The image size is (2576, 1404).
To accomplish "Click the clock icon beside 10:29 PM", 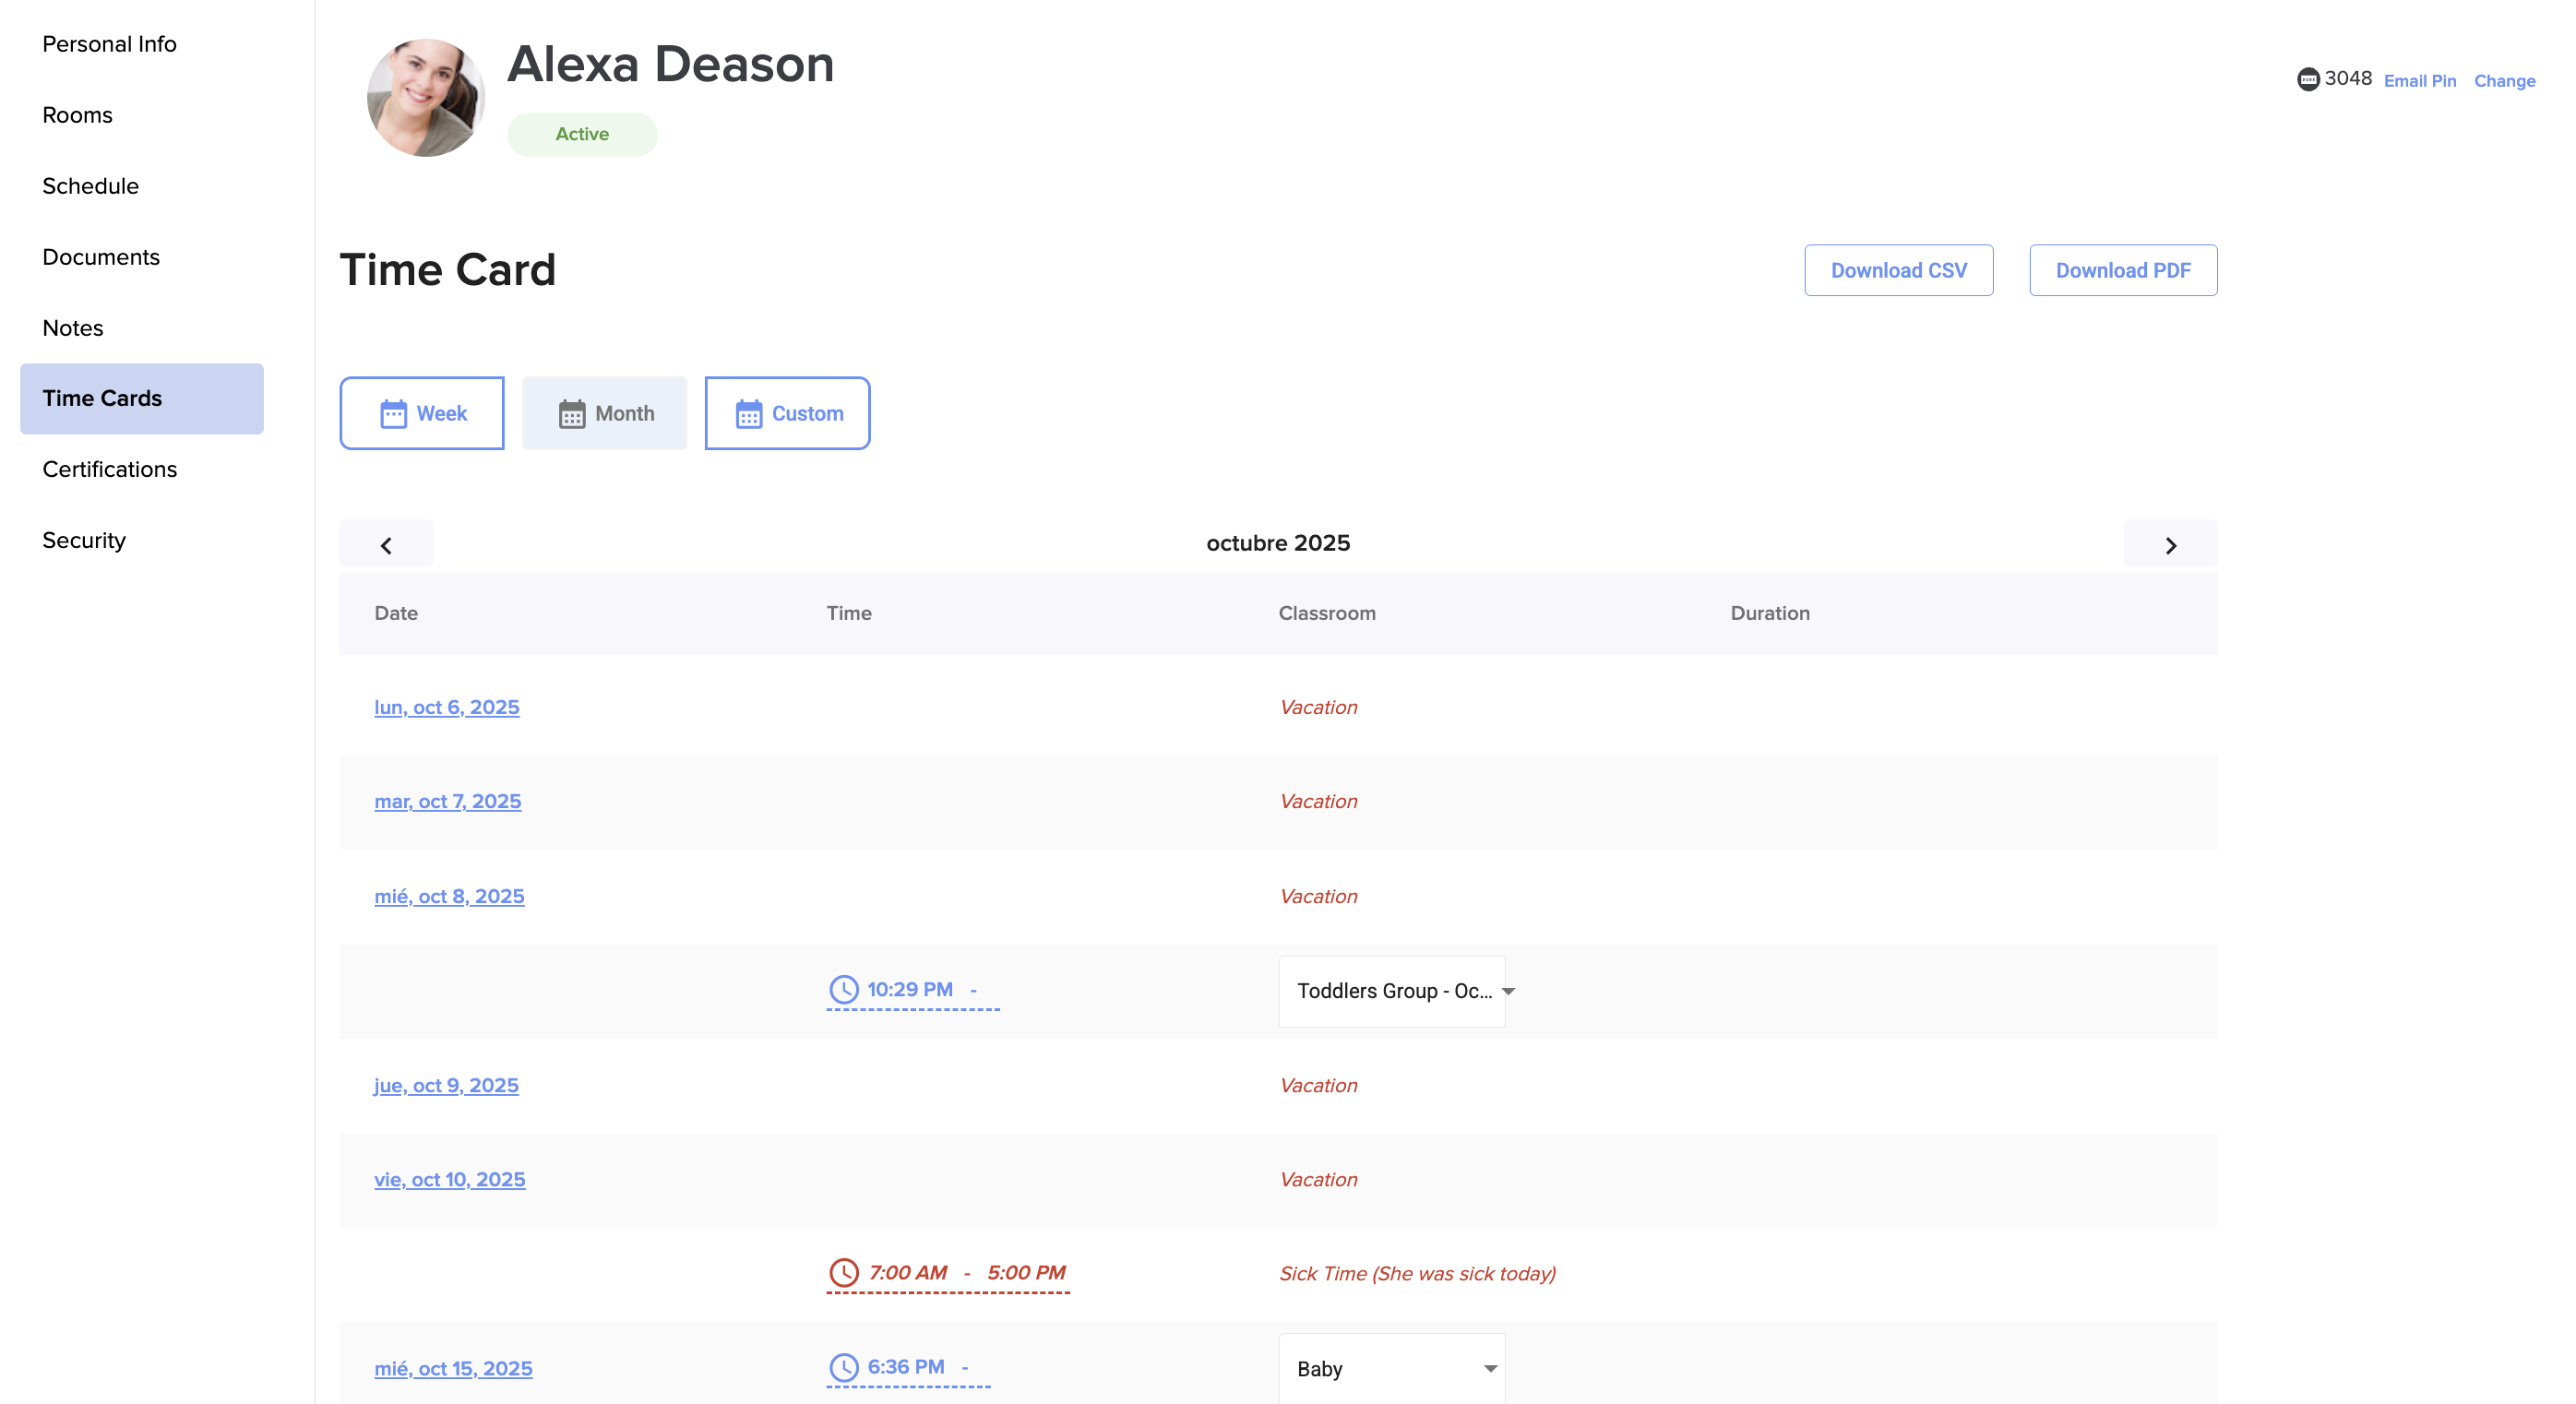I will click(x=843, y=989).
